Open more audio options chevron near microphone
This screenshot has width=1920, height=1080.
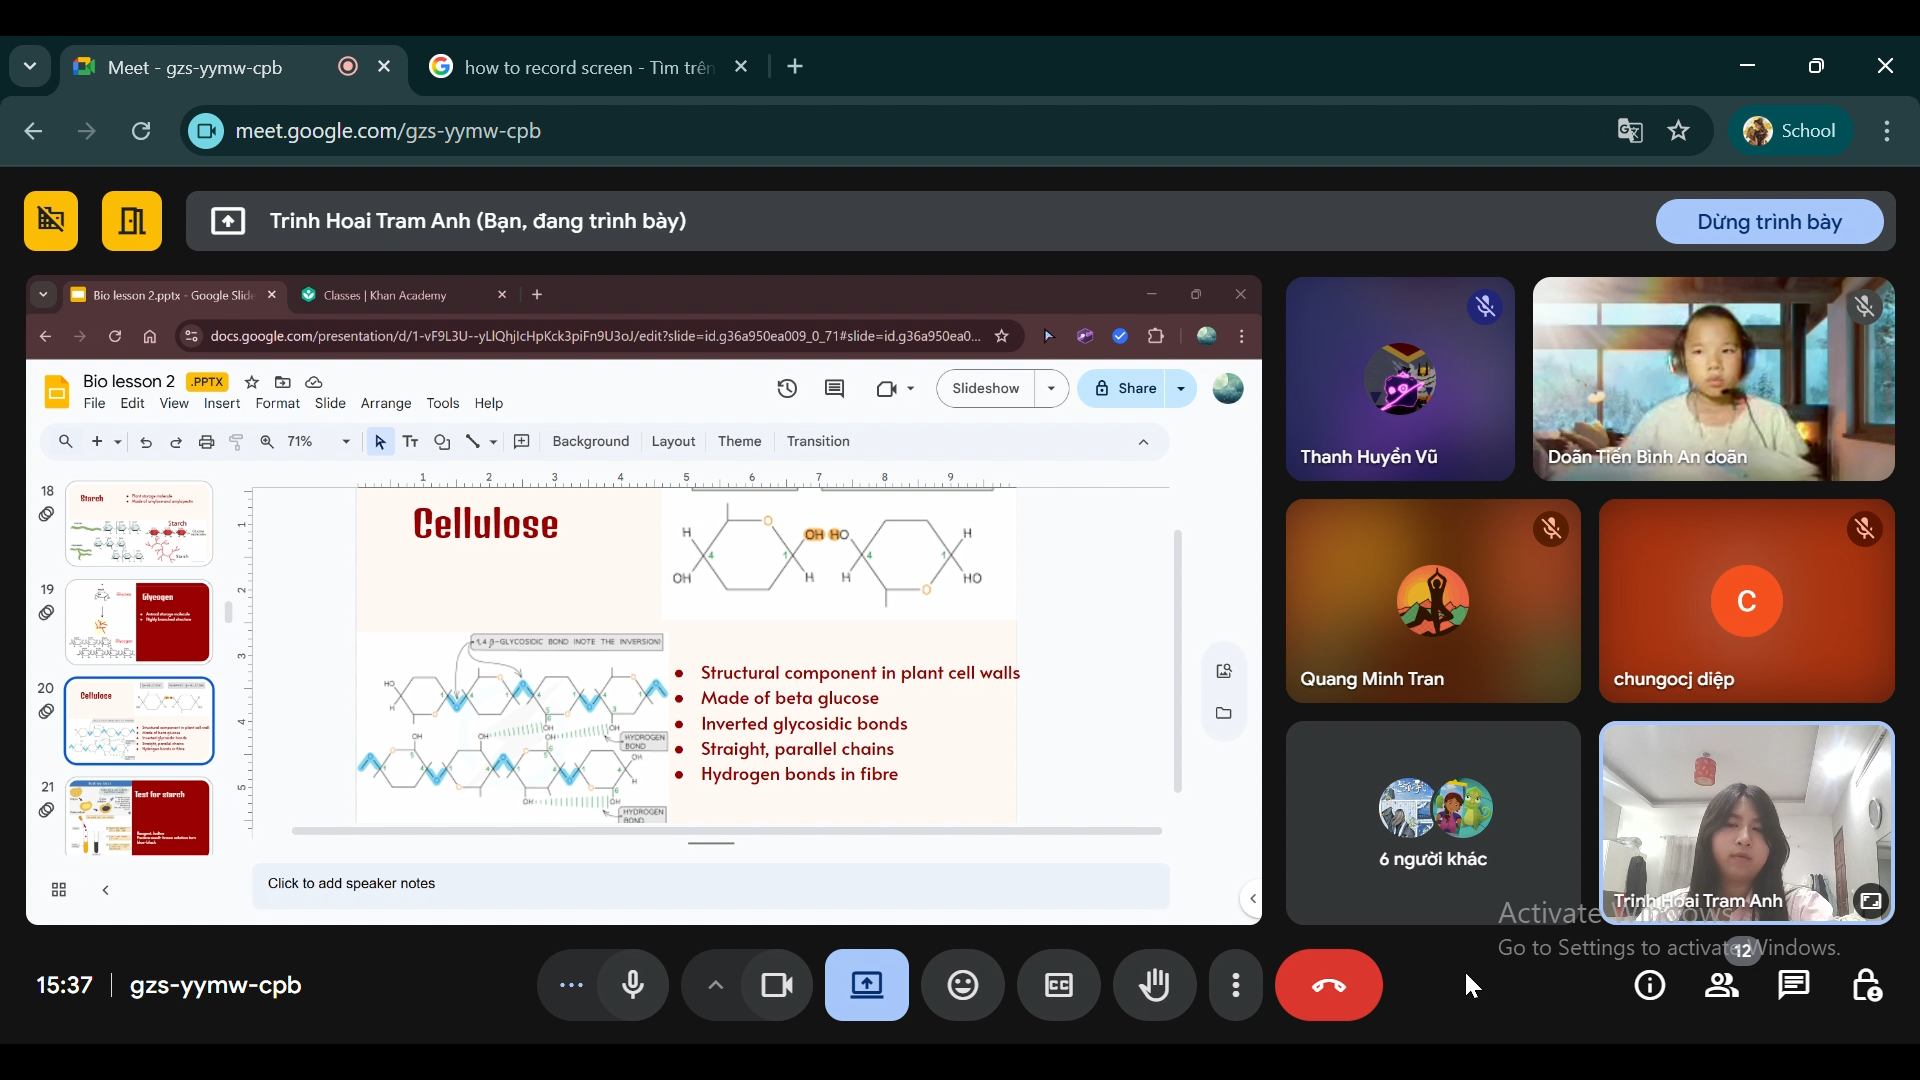point(714,985)
